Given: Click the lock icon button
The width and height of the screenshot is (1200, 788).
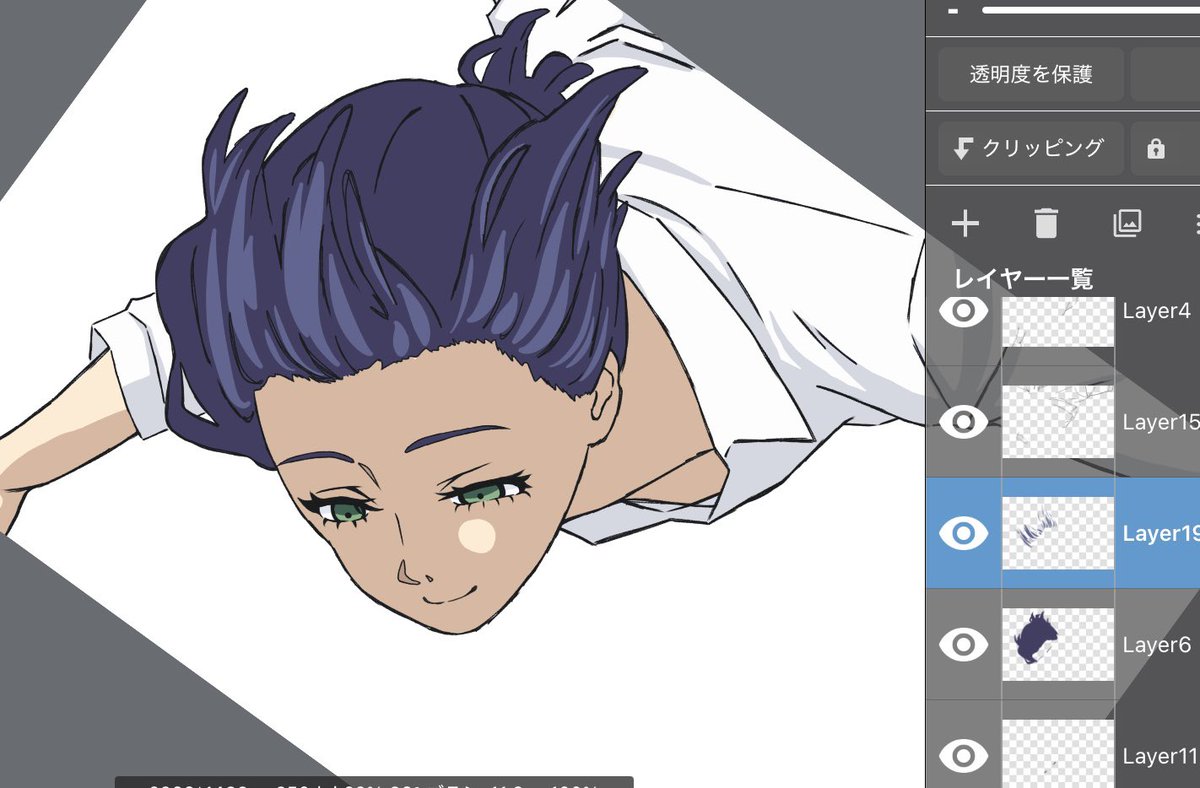Looking at the screenshot, I should click(x=1156, y=149).
